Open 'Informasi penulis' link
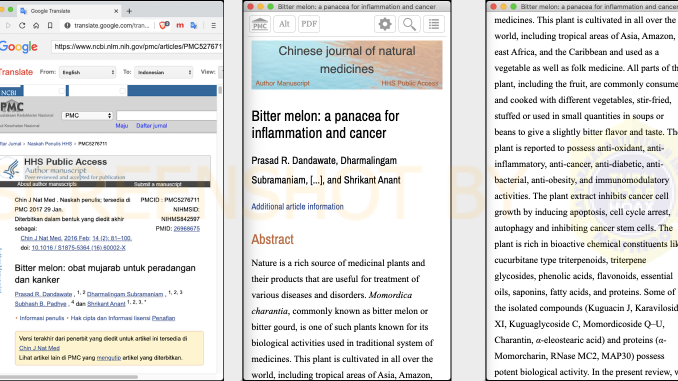 pos(42,318)
